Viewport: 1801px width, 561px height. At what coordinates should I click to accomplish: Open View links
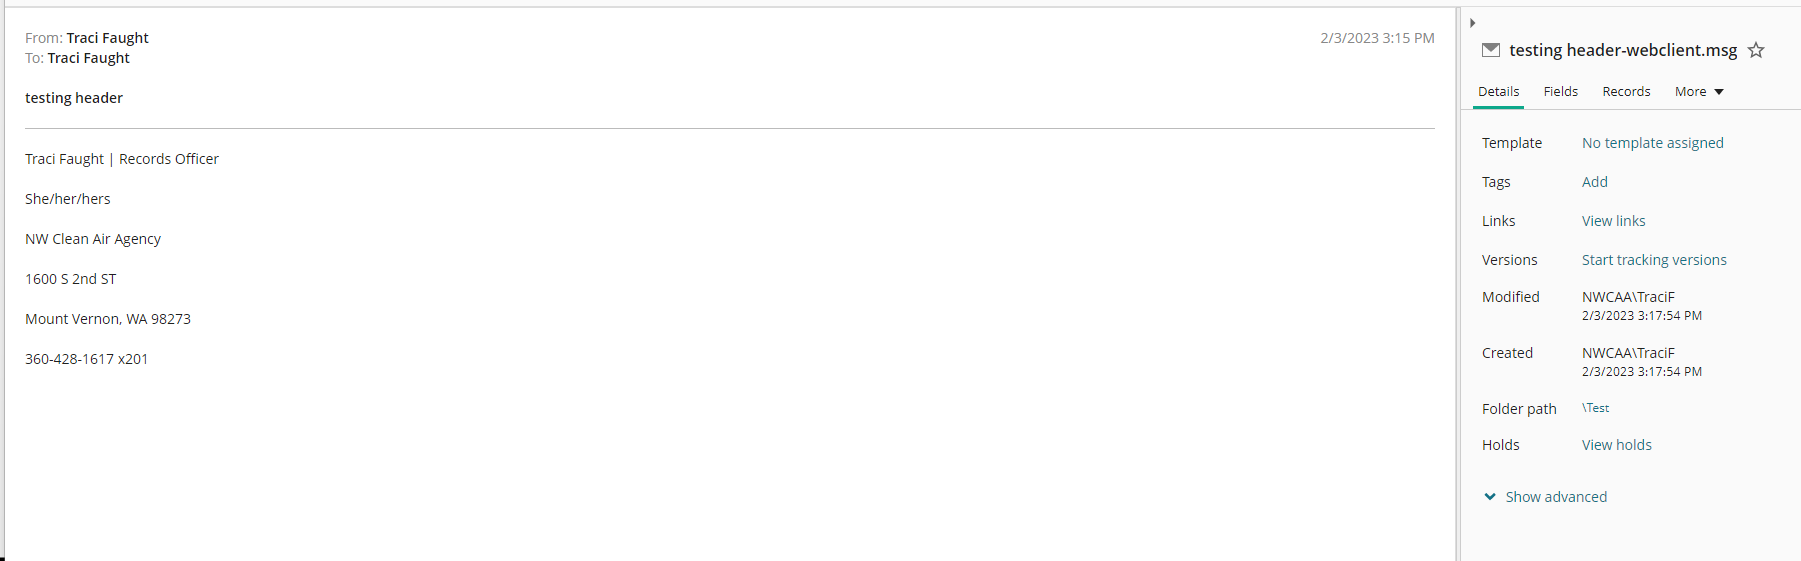tap(1613, 221)
